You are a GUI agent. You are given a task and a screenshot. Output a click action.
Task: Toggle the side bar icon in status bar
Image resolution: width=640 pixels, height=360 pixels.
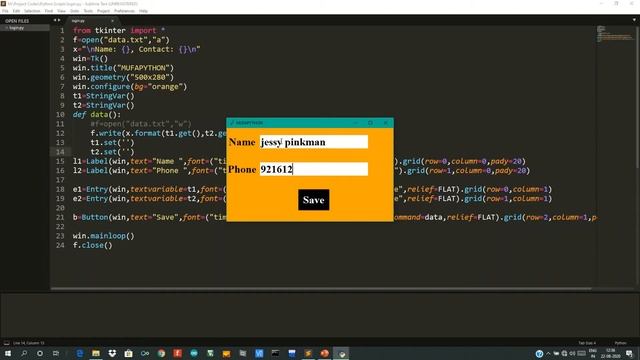click(x=7, y=343)
